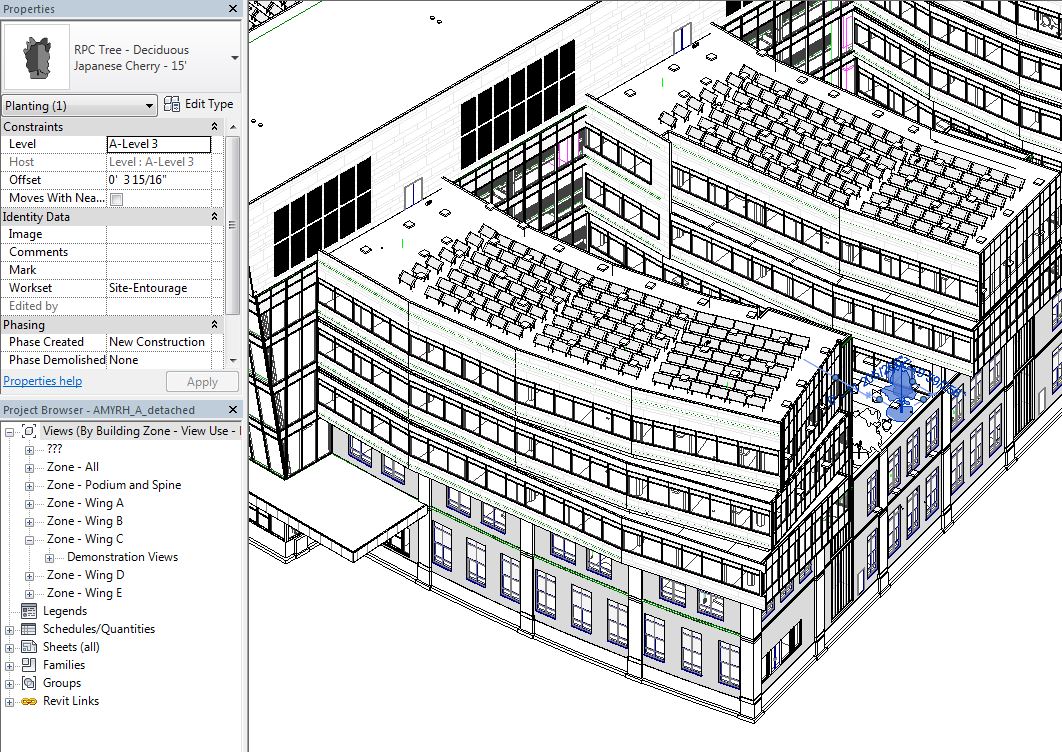
Task: Click the Apply button
Action: pyautogui.click(x=202, y=381)
